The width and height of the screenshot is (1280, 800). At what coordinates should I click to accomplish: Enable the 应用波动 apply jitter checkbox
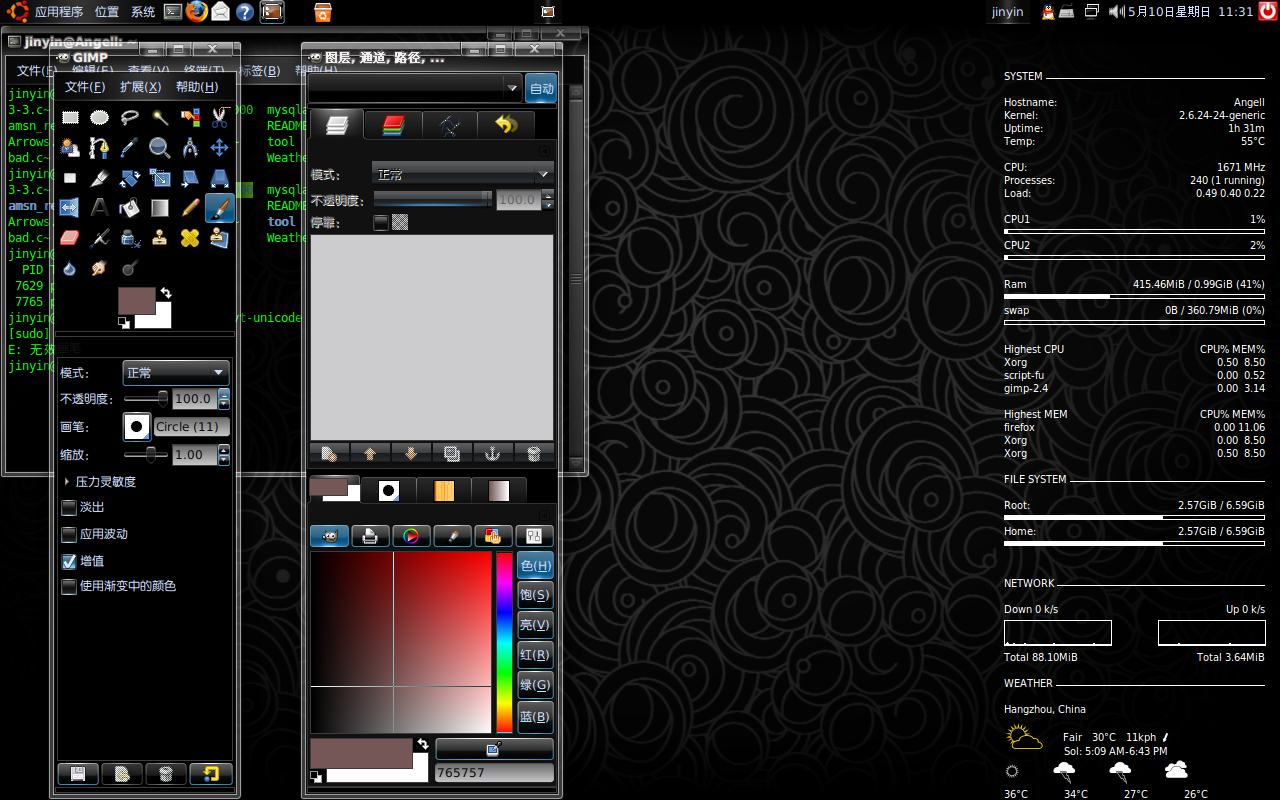point(69,534)
